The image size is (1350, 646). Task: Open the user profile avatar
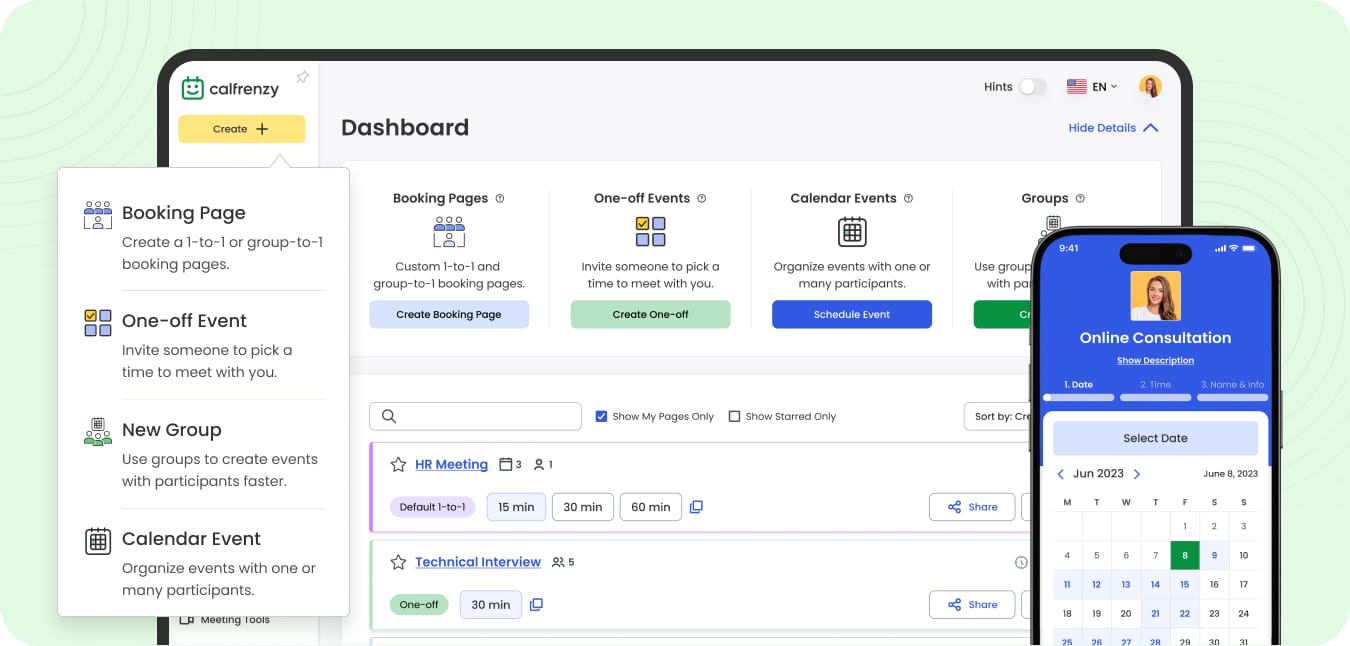[1150, 87]
